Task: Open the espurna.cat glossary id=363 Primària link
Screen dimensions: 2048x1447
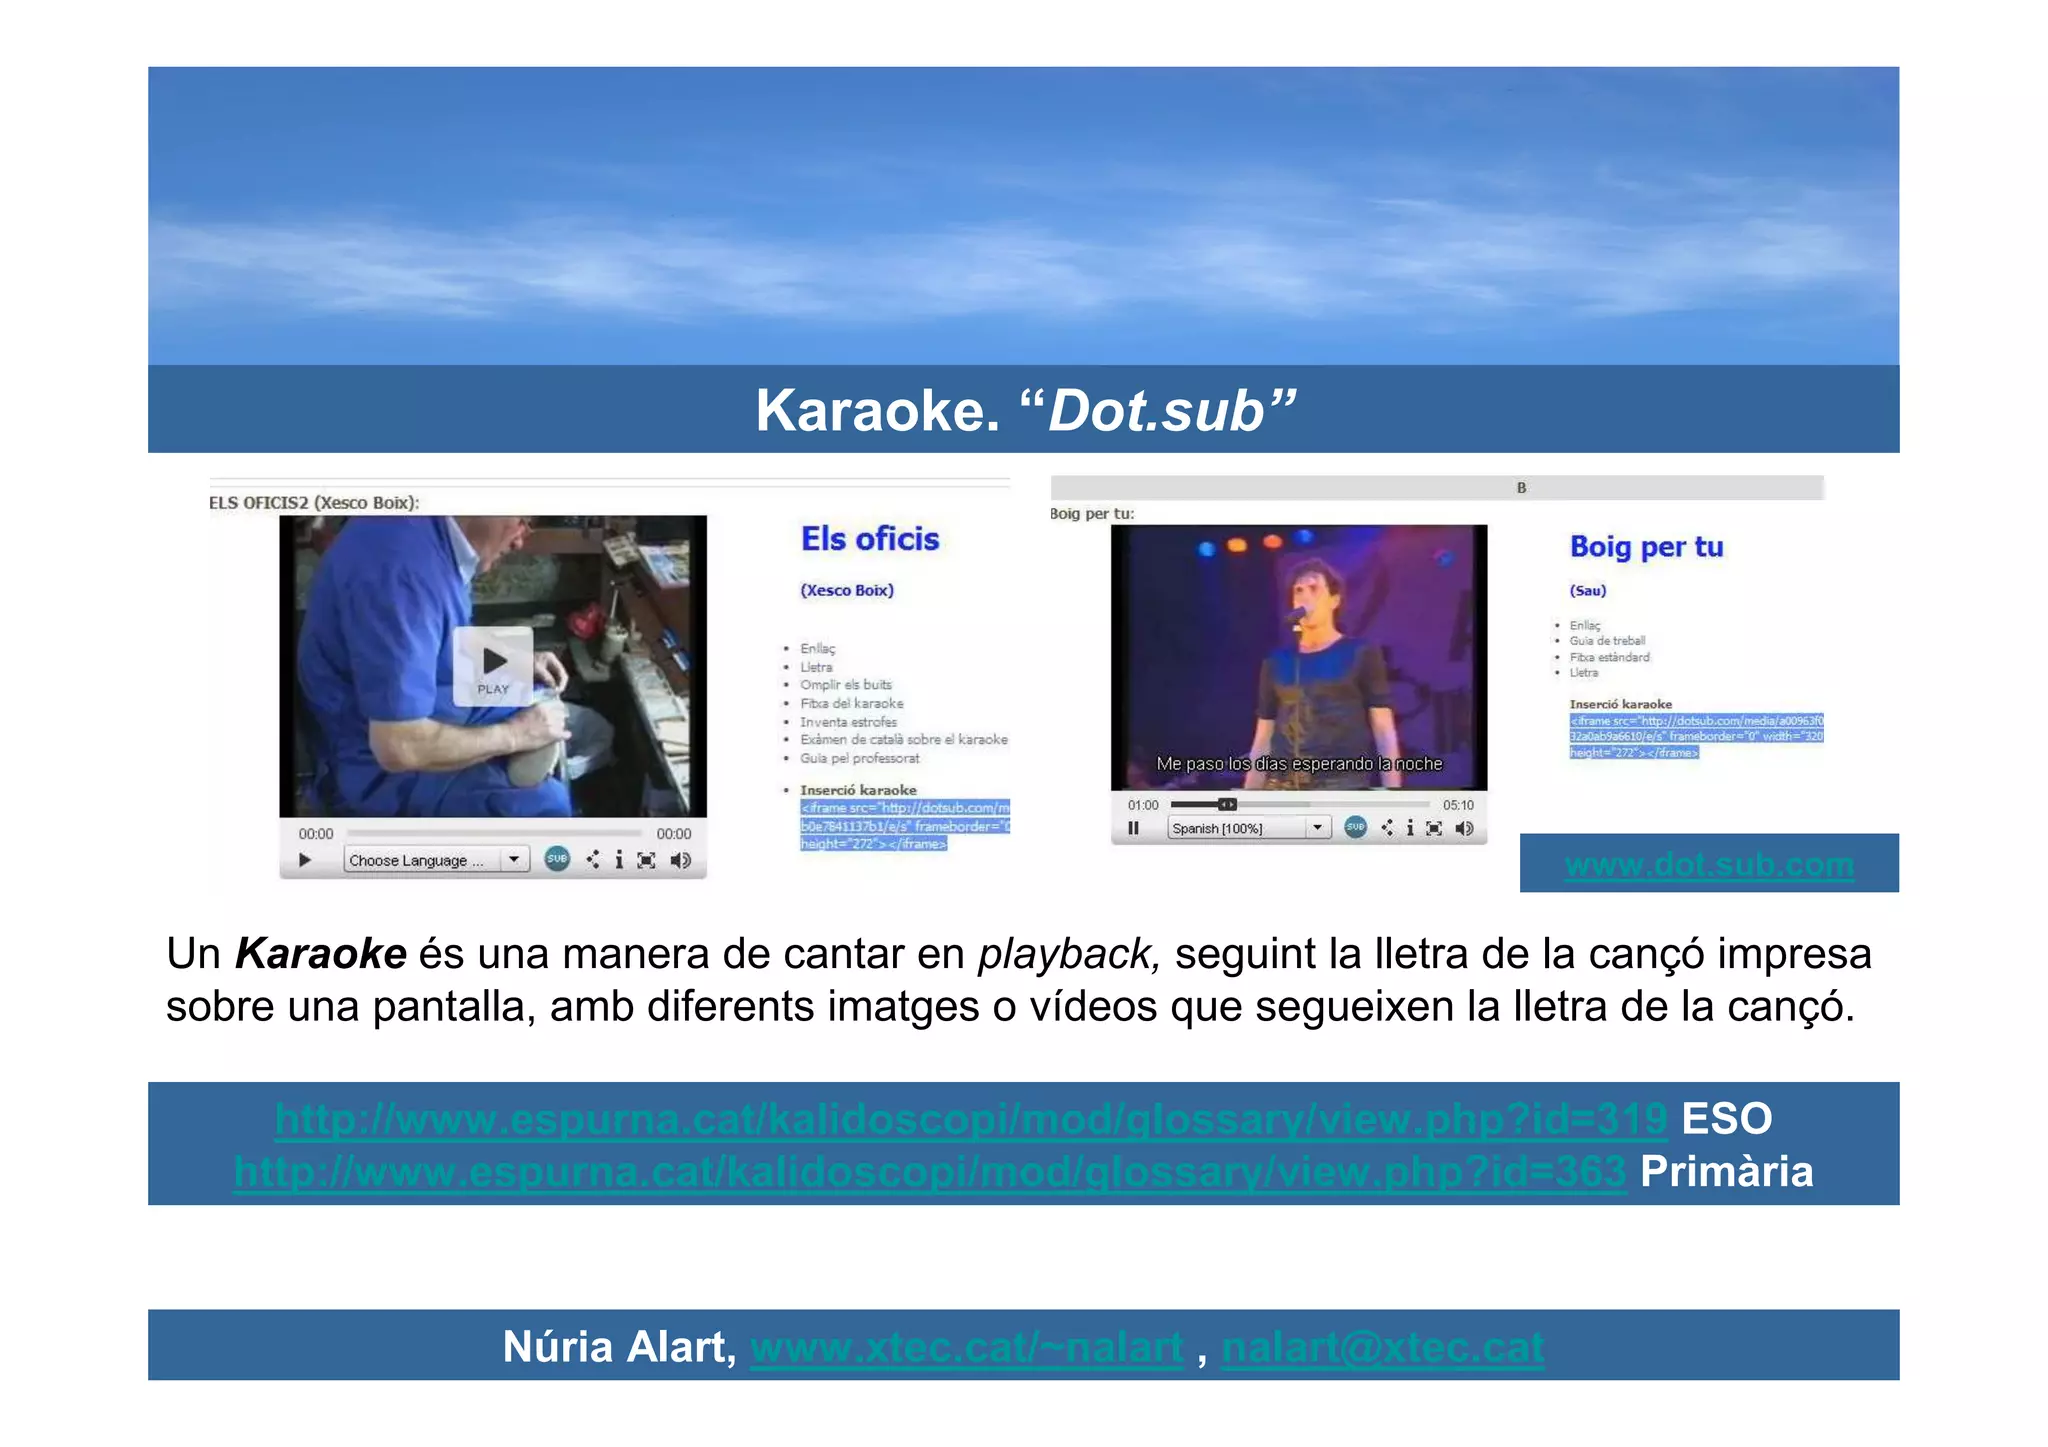Action: 930,1171
